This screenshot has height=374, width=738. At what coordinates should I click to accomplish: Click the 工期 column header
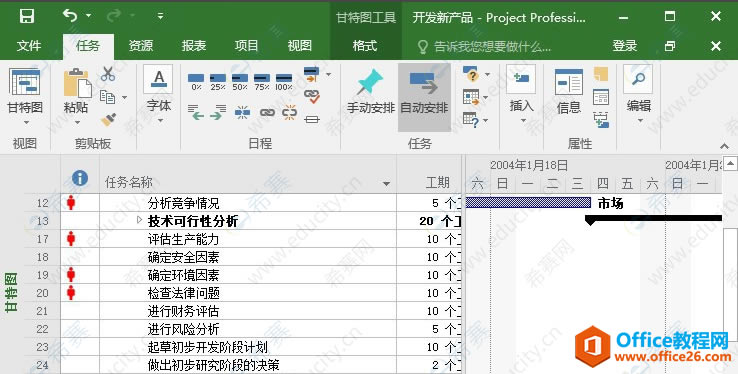pyautogui.click(x=437, y=182)
